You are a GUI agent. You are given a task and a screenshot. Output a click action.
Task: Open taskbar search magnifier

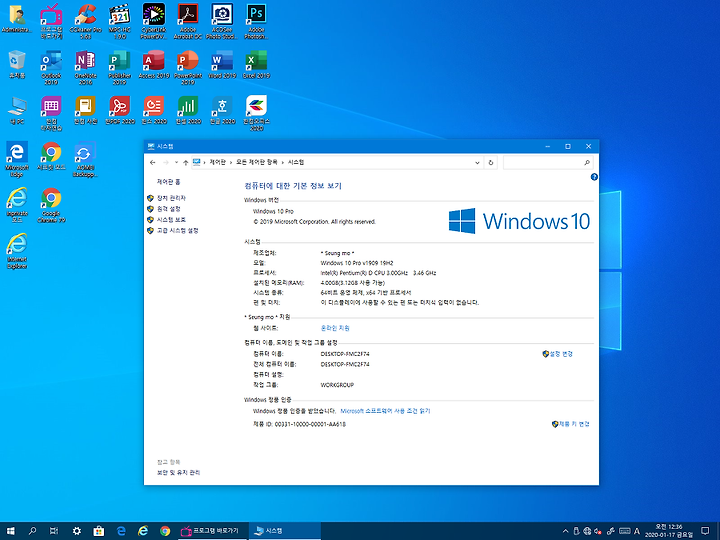pyautogui.click(x=32, y=531)
